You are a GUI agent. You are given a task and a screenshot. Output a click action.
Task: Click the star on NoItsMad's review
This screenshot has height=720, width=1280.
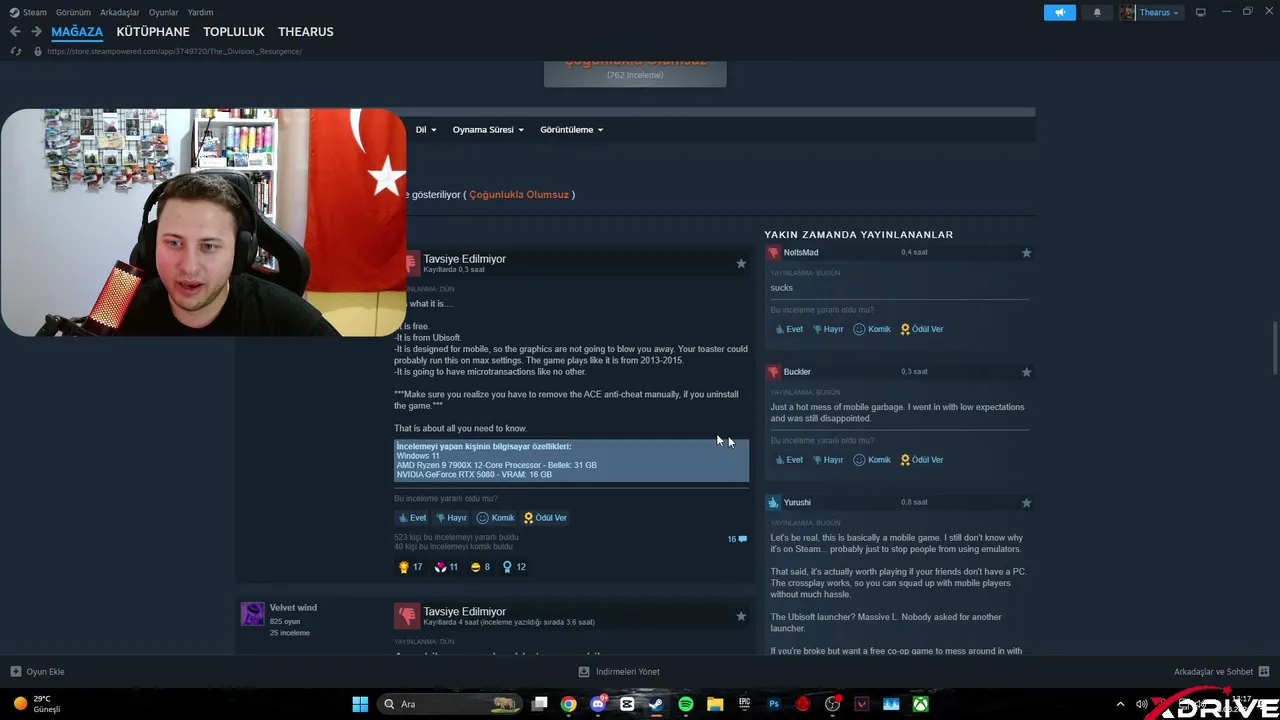pos(1026,253)
